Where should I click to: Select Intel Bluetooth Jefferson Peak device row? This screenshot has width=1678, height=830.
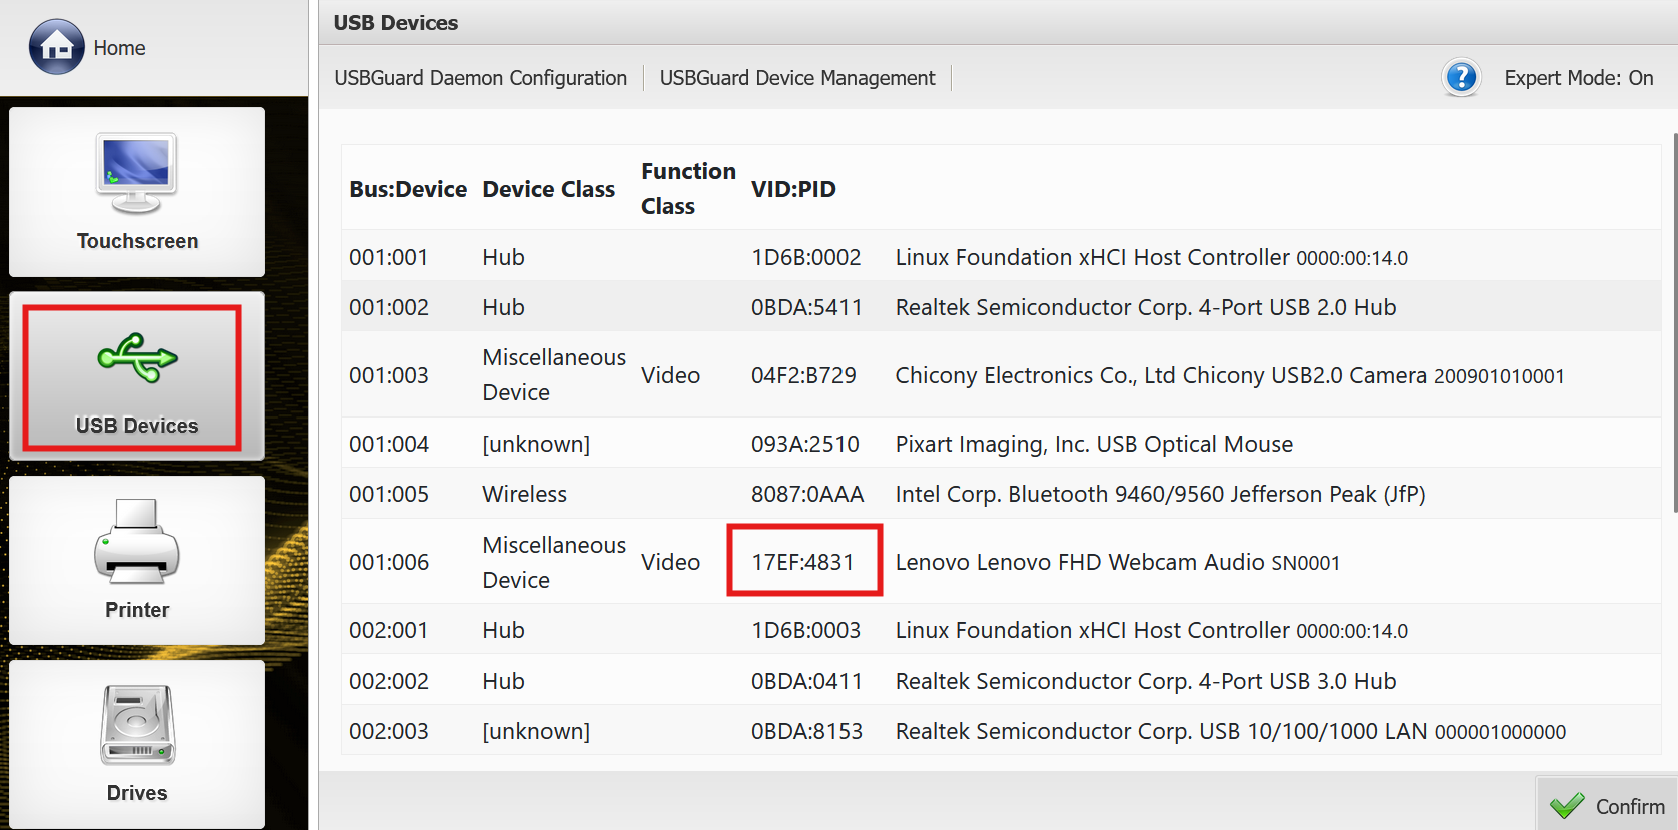coord(1160,494)
